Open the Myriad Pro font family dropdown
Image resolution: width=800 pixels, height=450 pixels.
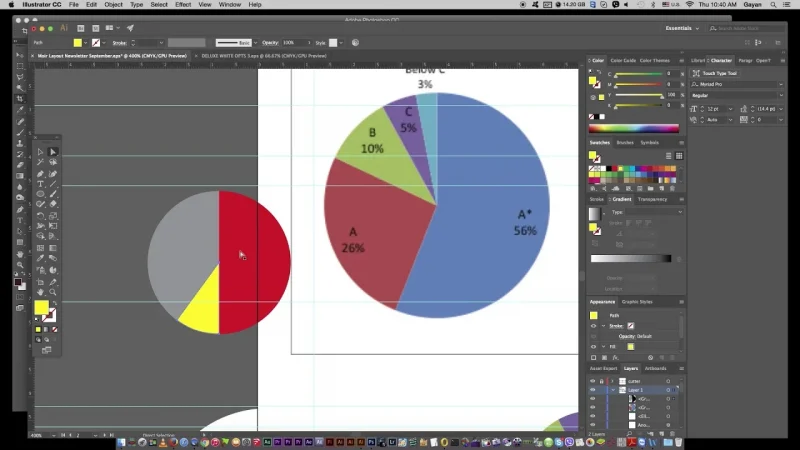[735, 84]
